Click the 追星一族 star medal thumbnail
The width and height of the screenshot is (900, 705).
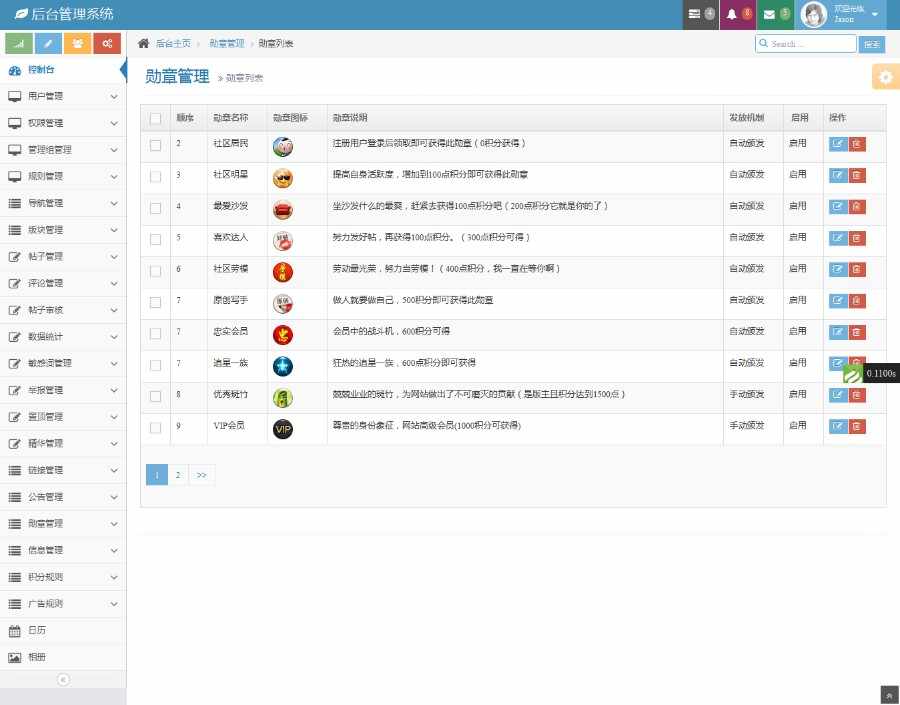(x=283, y=366)
